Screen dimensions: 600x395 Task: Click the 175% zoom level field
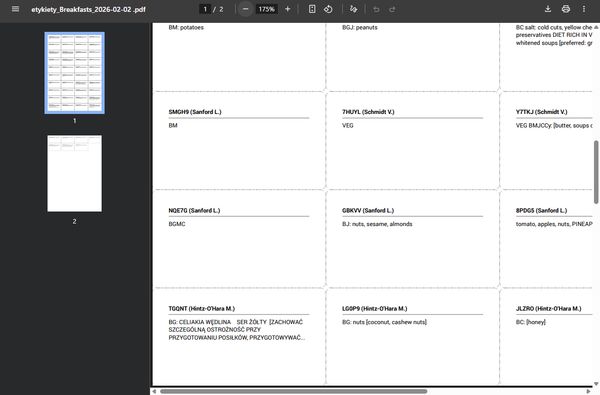[266, 9]
